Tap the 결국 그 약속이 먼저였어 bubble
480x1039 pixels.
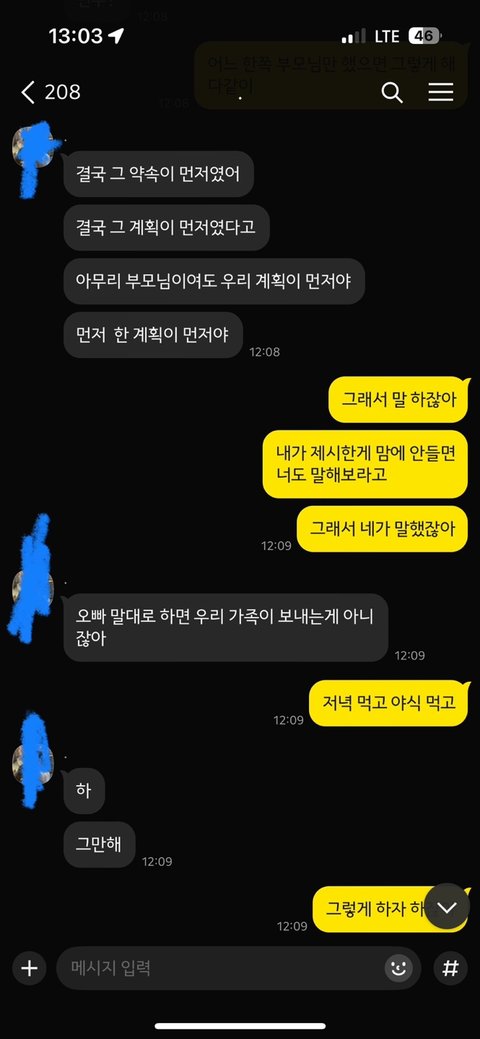click(x=158, y=174)
